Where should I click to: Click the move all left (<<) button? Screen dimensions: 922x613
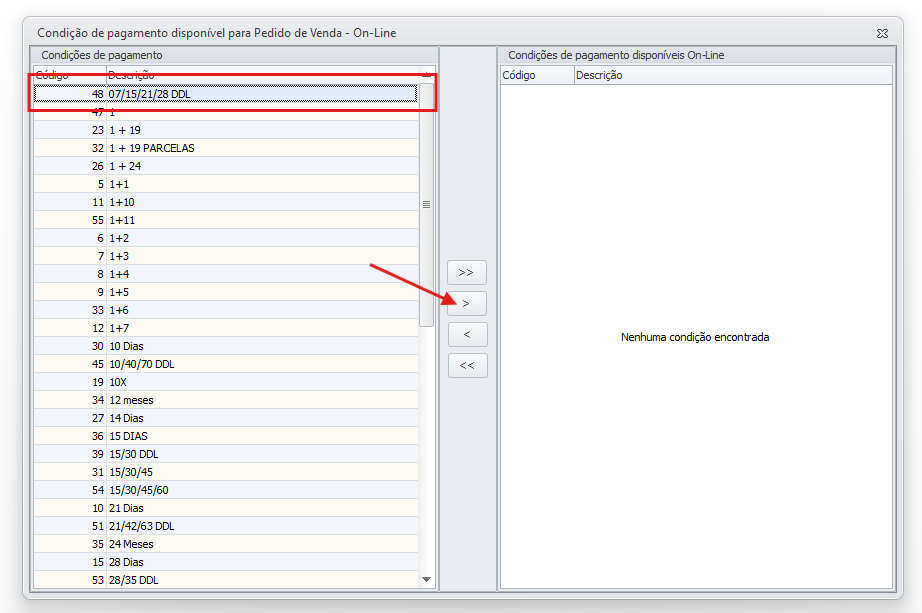coord(466,365)
